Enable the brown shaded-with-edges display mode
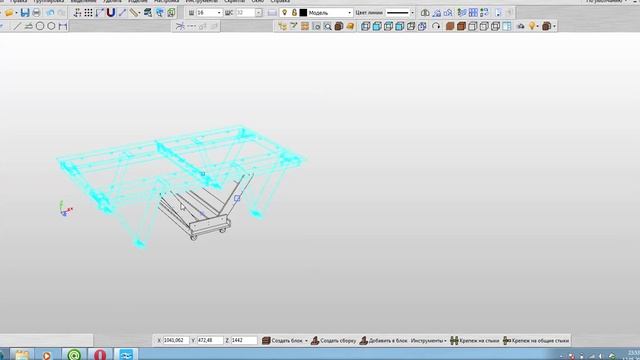640x360 pixels. (461, 27)
